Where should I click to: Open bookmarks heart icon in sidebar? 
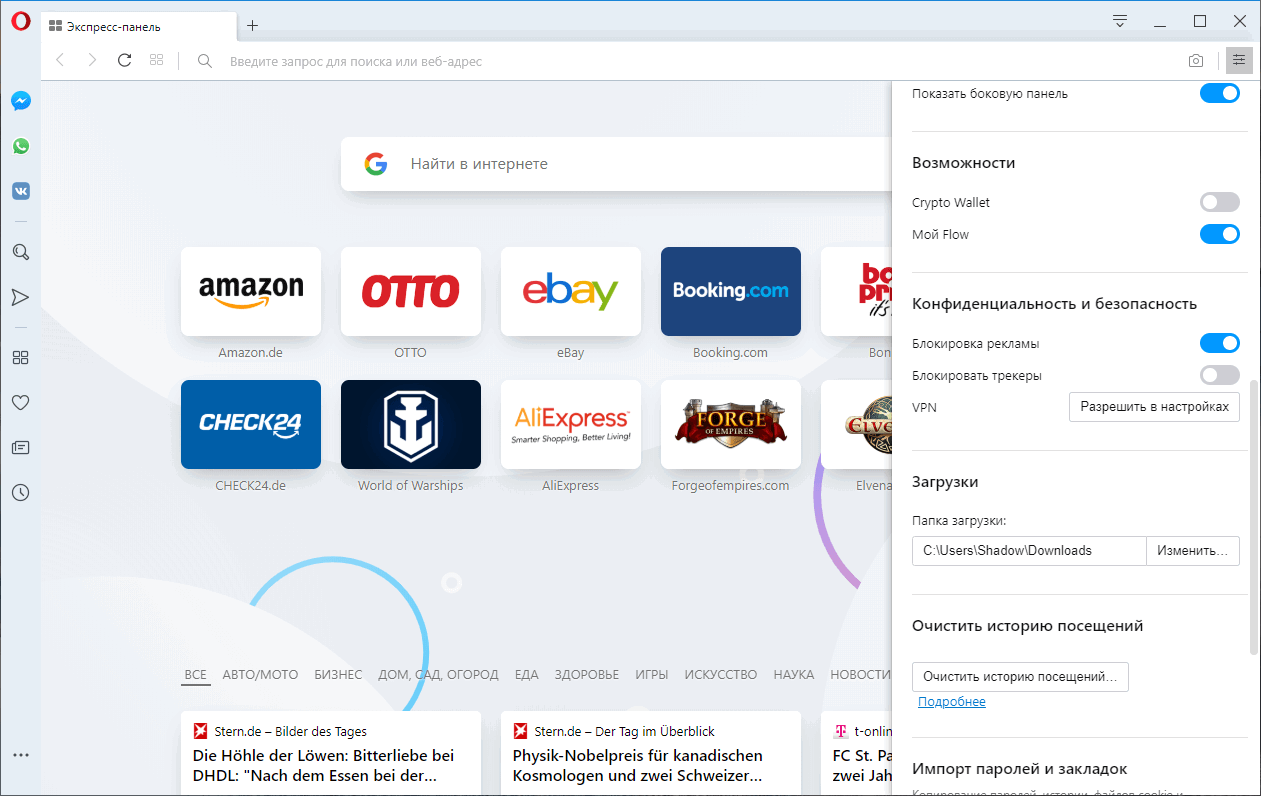[20, 402]
